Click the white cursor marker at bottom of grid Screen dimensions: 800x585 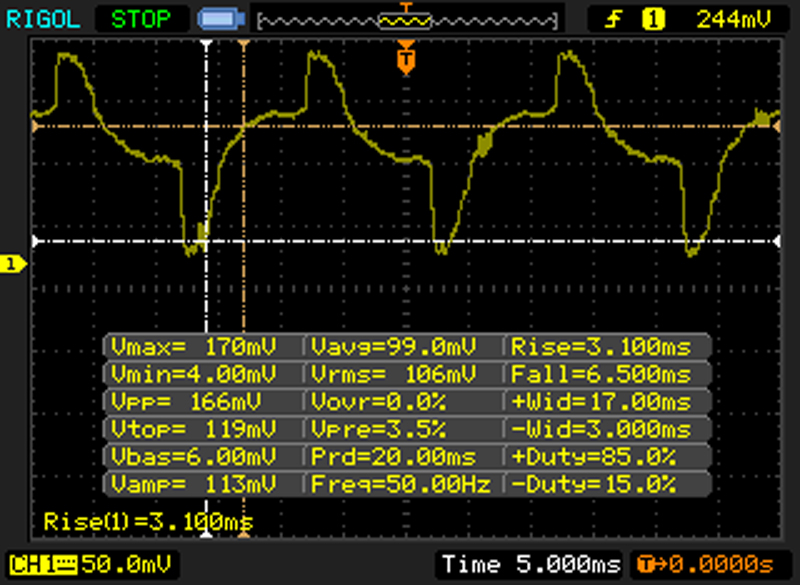(206, 533)
